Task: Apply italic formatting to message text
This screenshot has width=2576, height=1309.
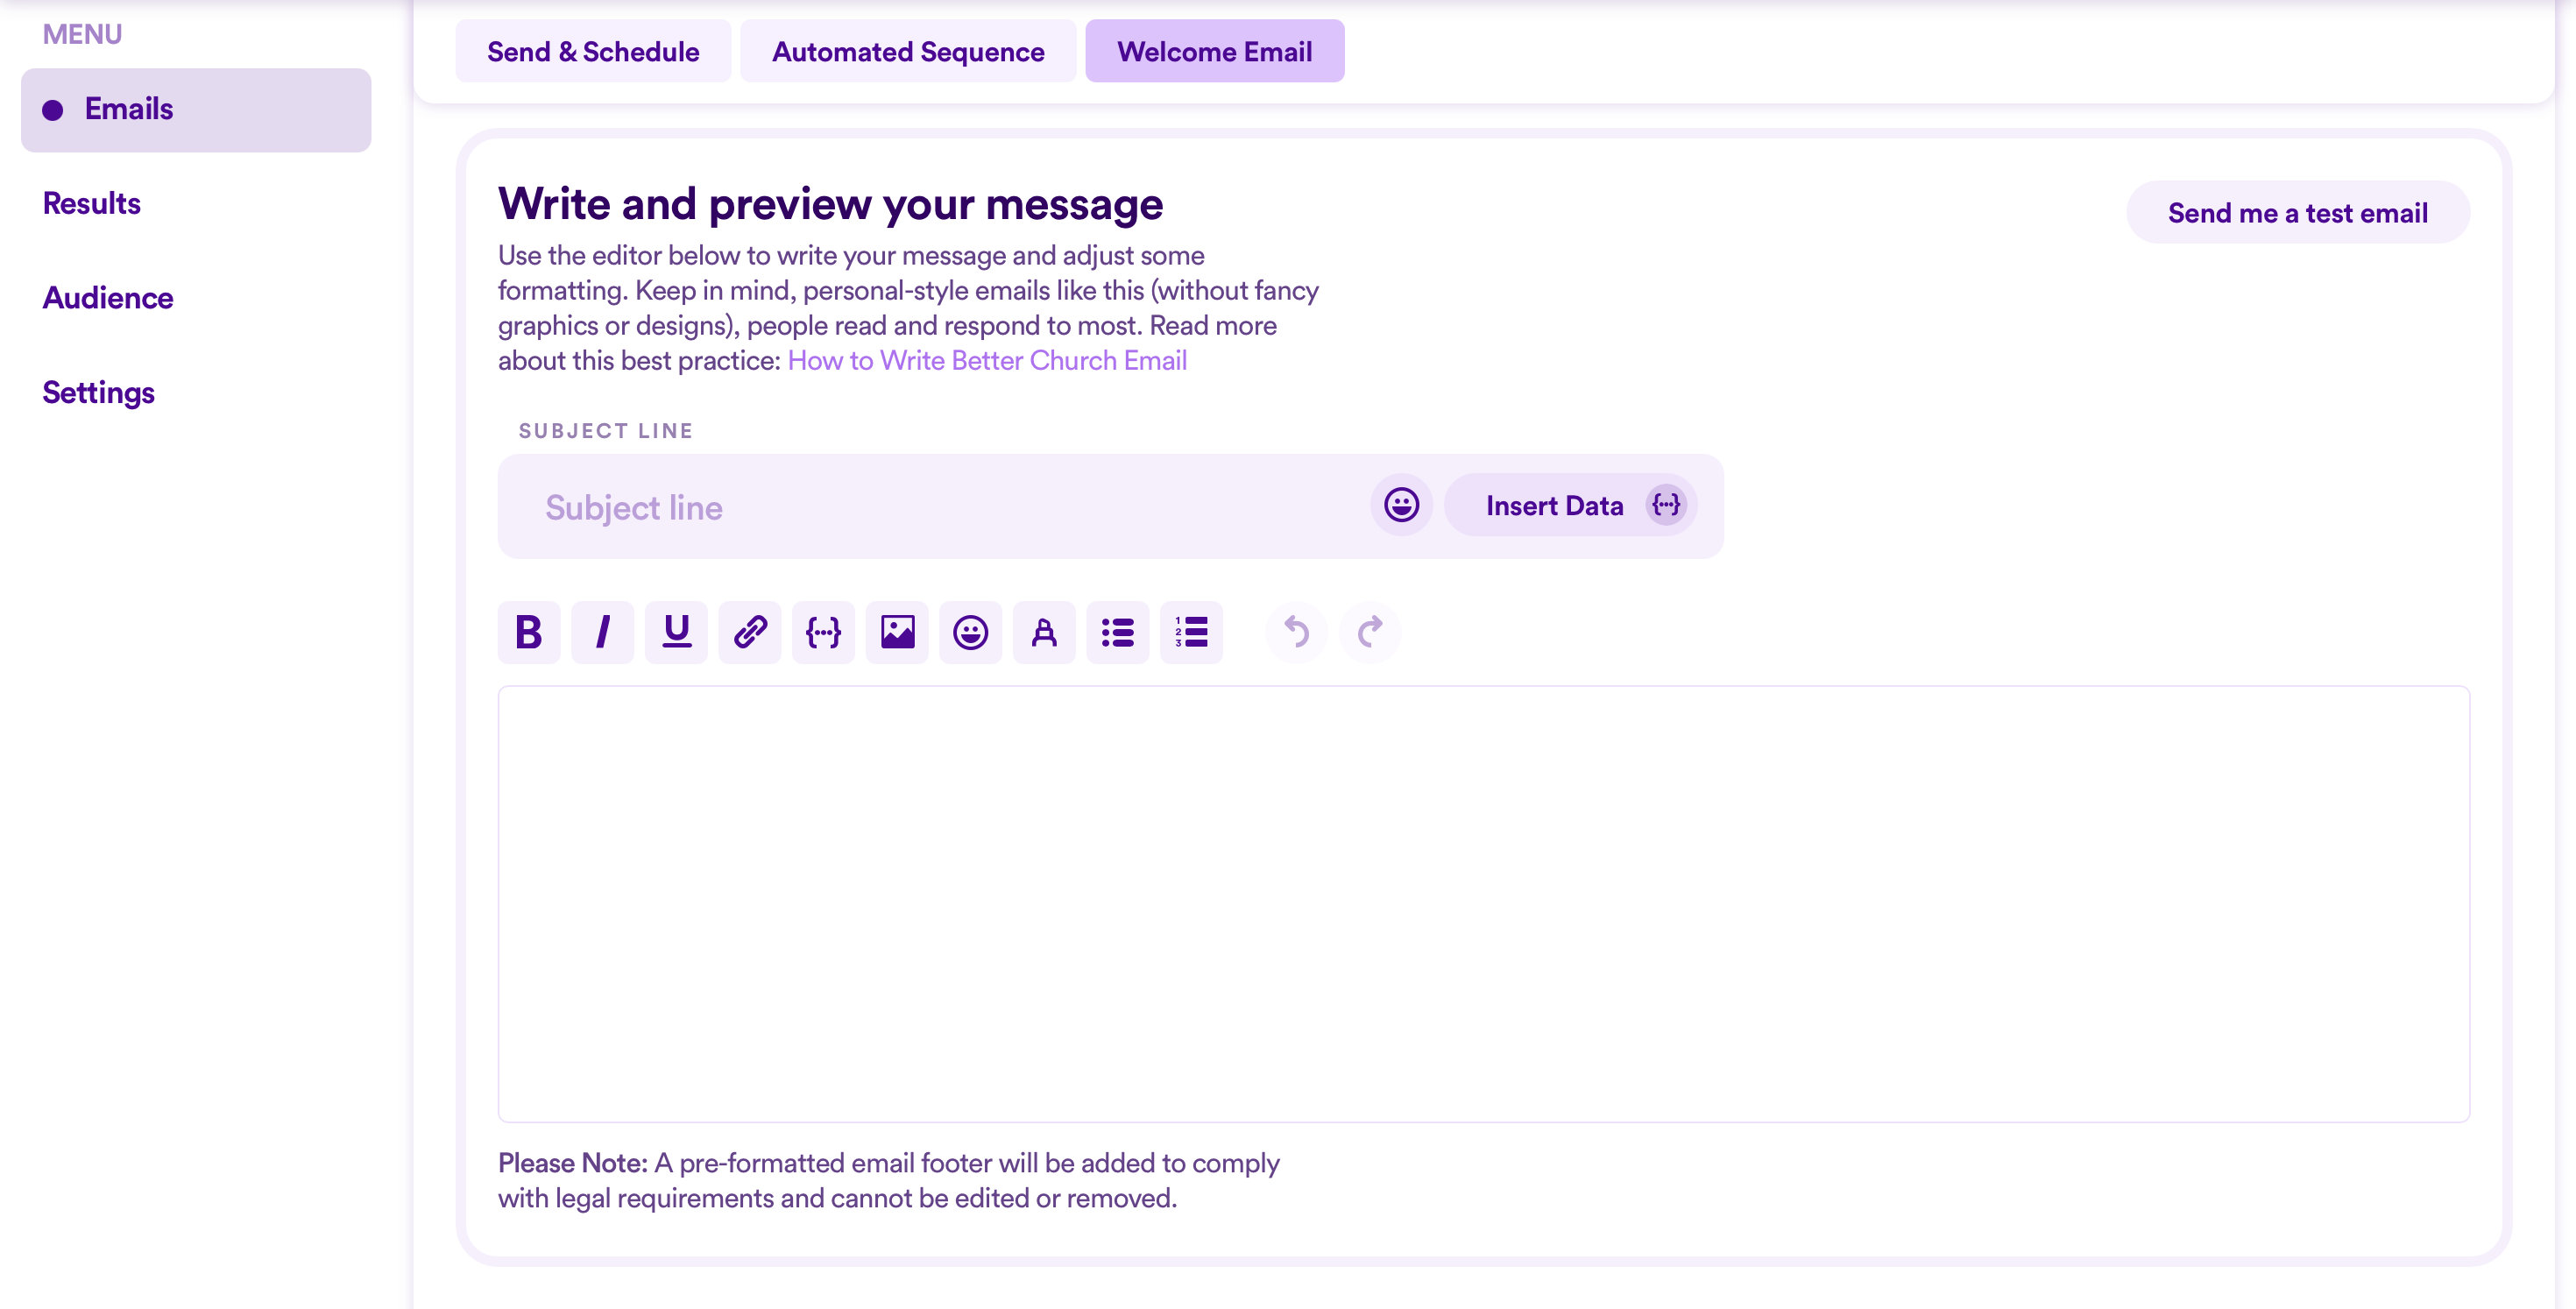Action: coord(602,632)
